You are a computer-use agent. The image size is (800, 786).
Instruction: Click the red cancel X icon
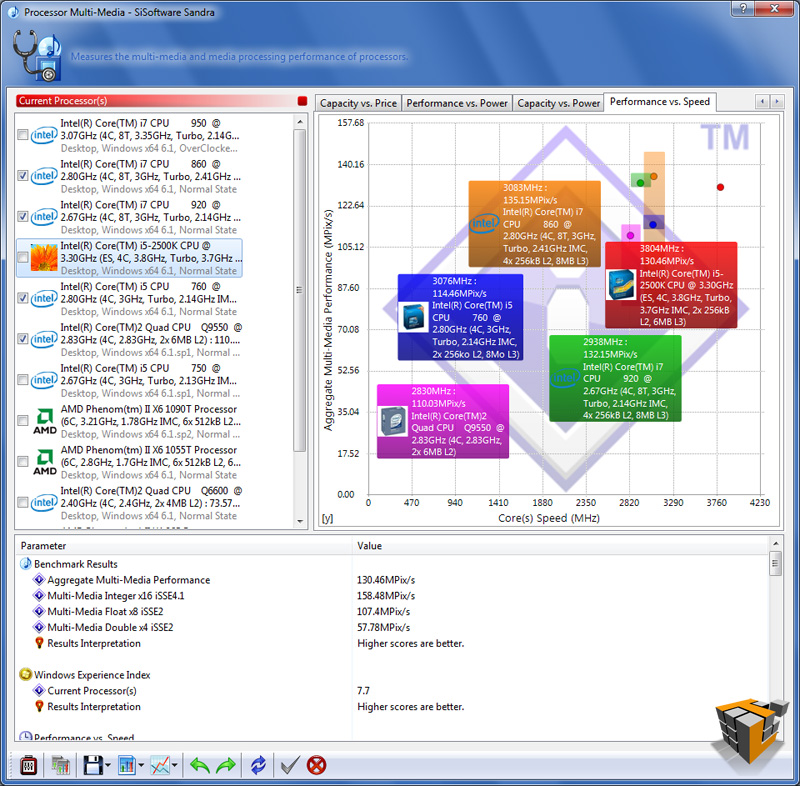pyautogui.click(x=316, y=765)
